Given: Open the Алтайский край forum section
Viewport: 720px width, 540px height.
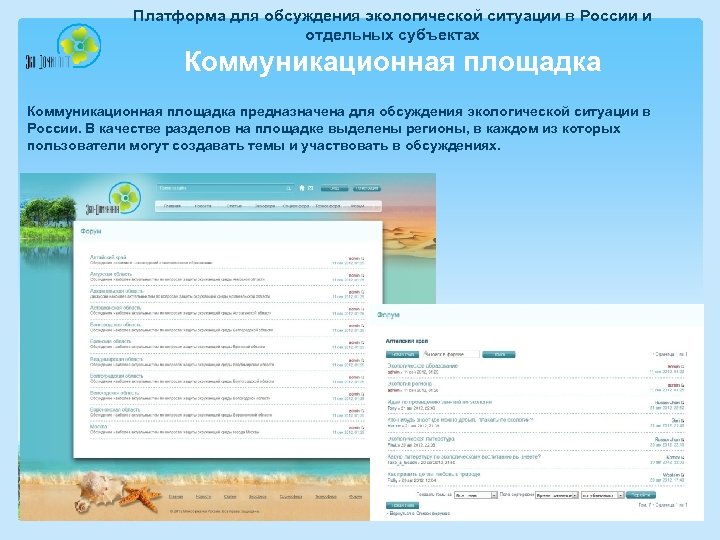Looking at the screenshot, I should tap(108, 257).
